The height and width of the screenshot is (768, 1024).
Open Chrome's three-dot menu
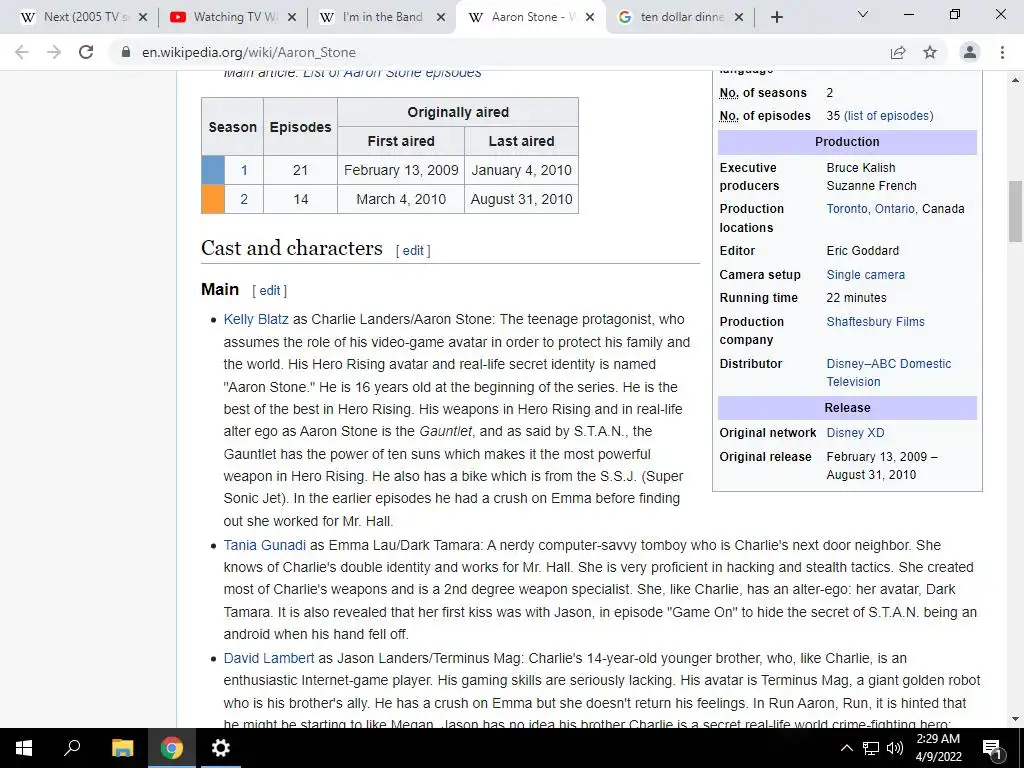tap(1002, 52)
